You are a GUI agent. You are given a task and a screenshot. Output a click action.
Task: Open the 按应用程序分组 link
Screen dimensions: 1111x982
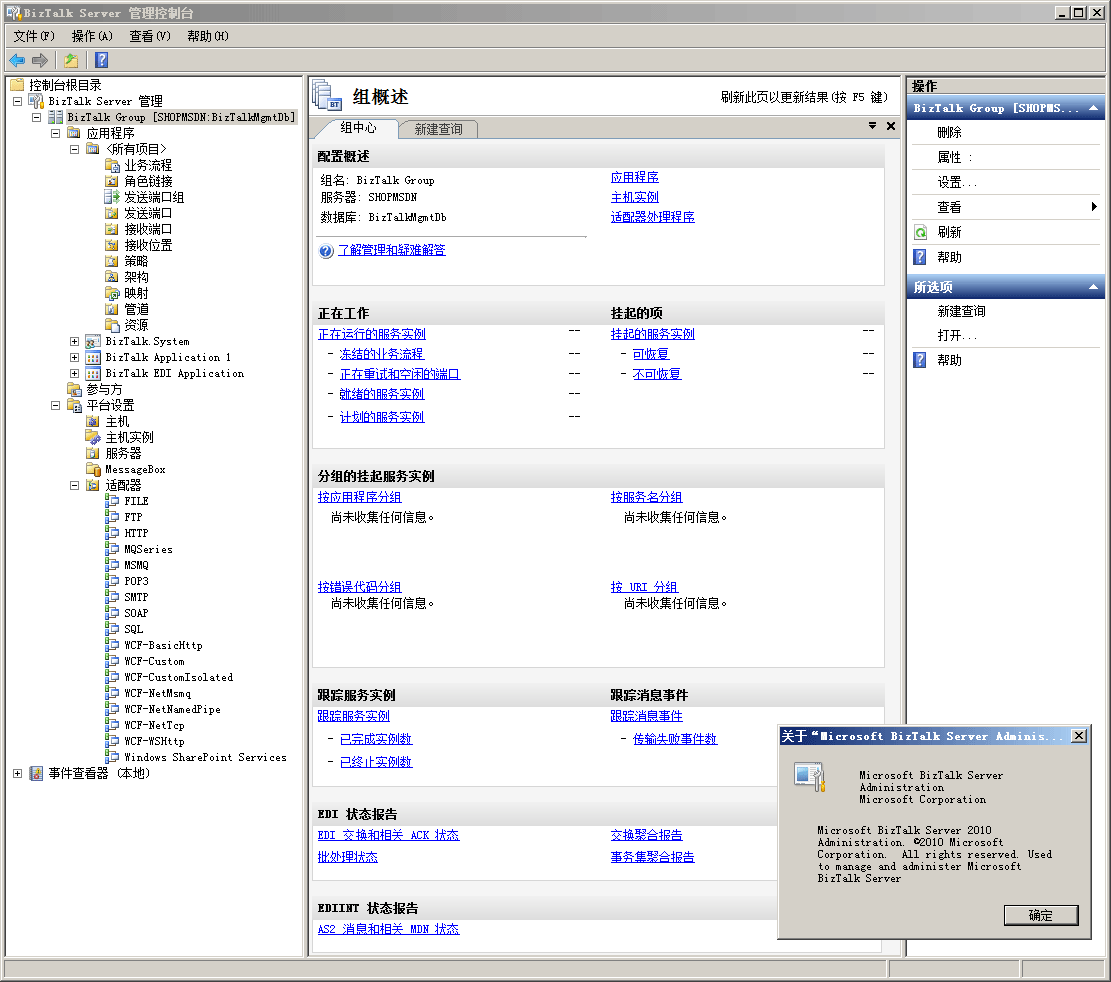point(359,497)
